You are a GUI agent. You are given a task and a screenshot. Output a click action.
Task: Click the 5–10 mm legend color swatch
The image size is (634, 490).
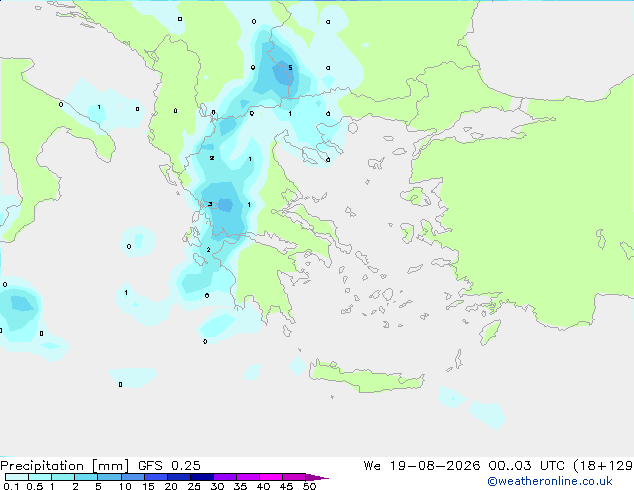(109, 477)
